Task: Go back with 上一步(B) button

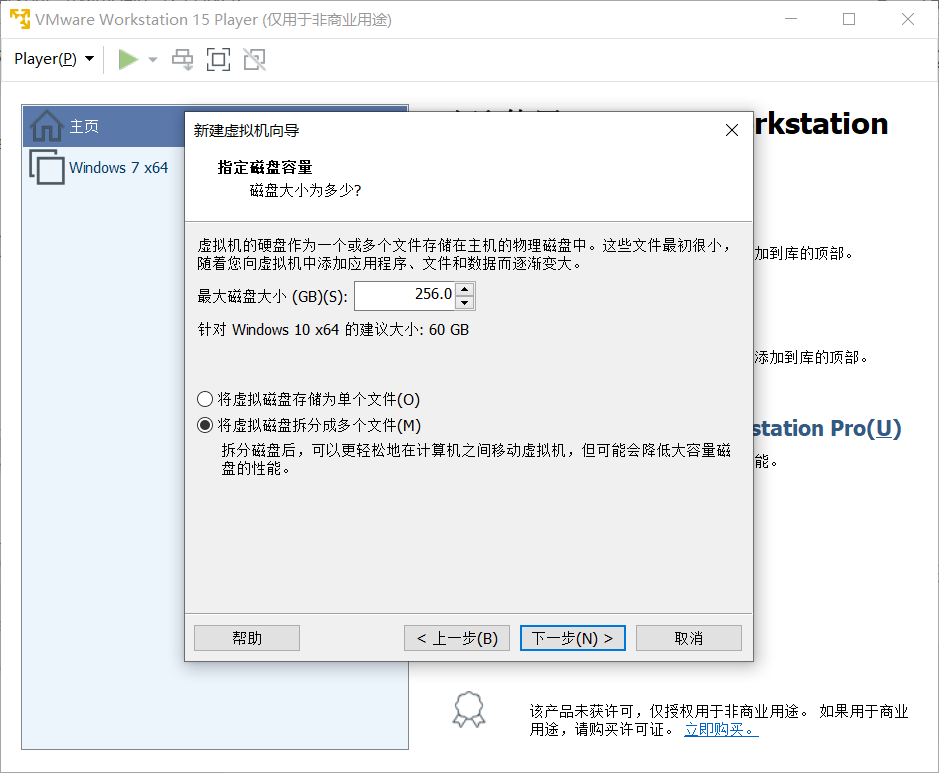Action: [x=457, y=638]
